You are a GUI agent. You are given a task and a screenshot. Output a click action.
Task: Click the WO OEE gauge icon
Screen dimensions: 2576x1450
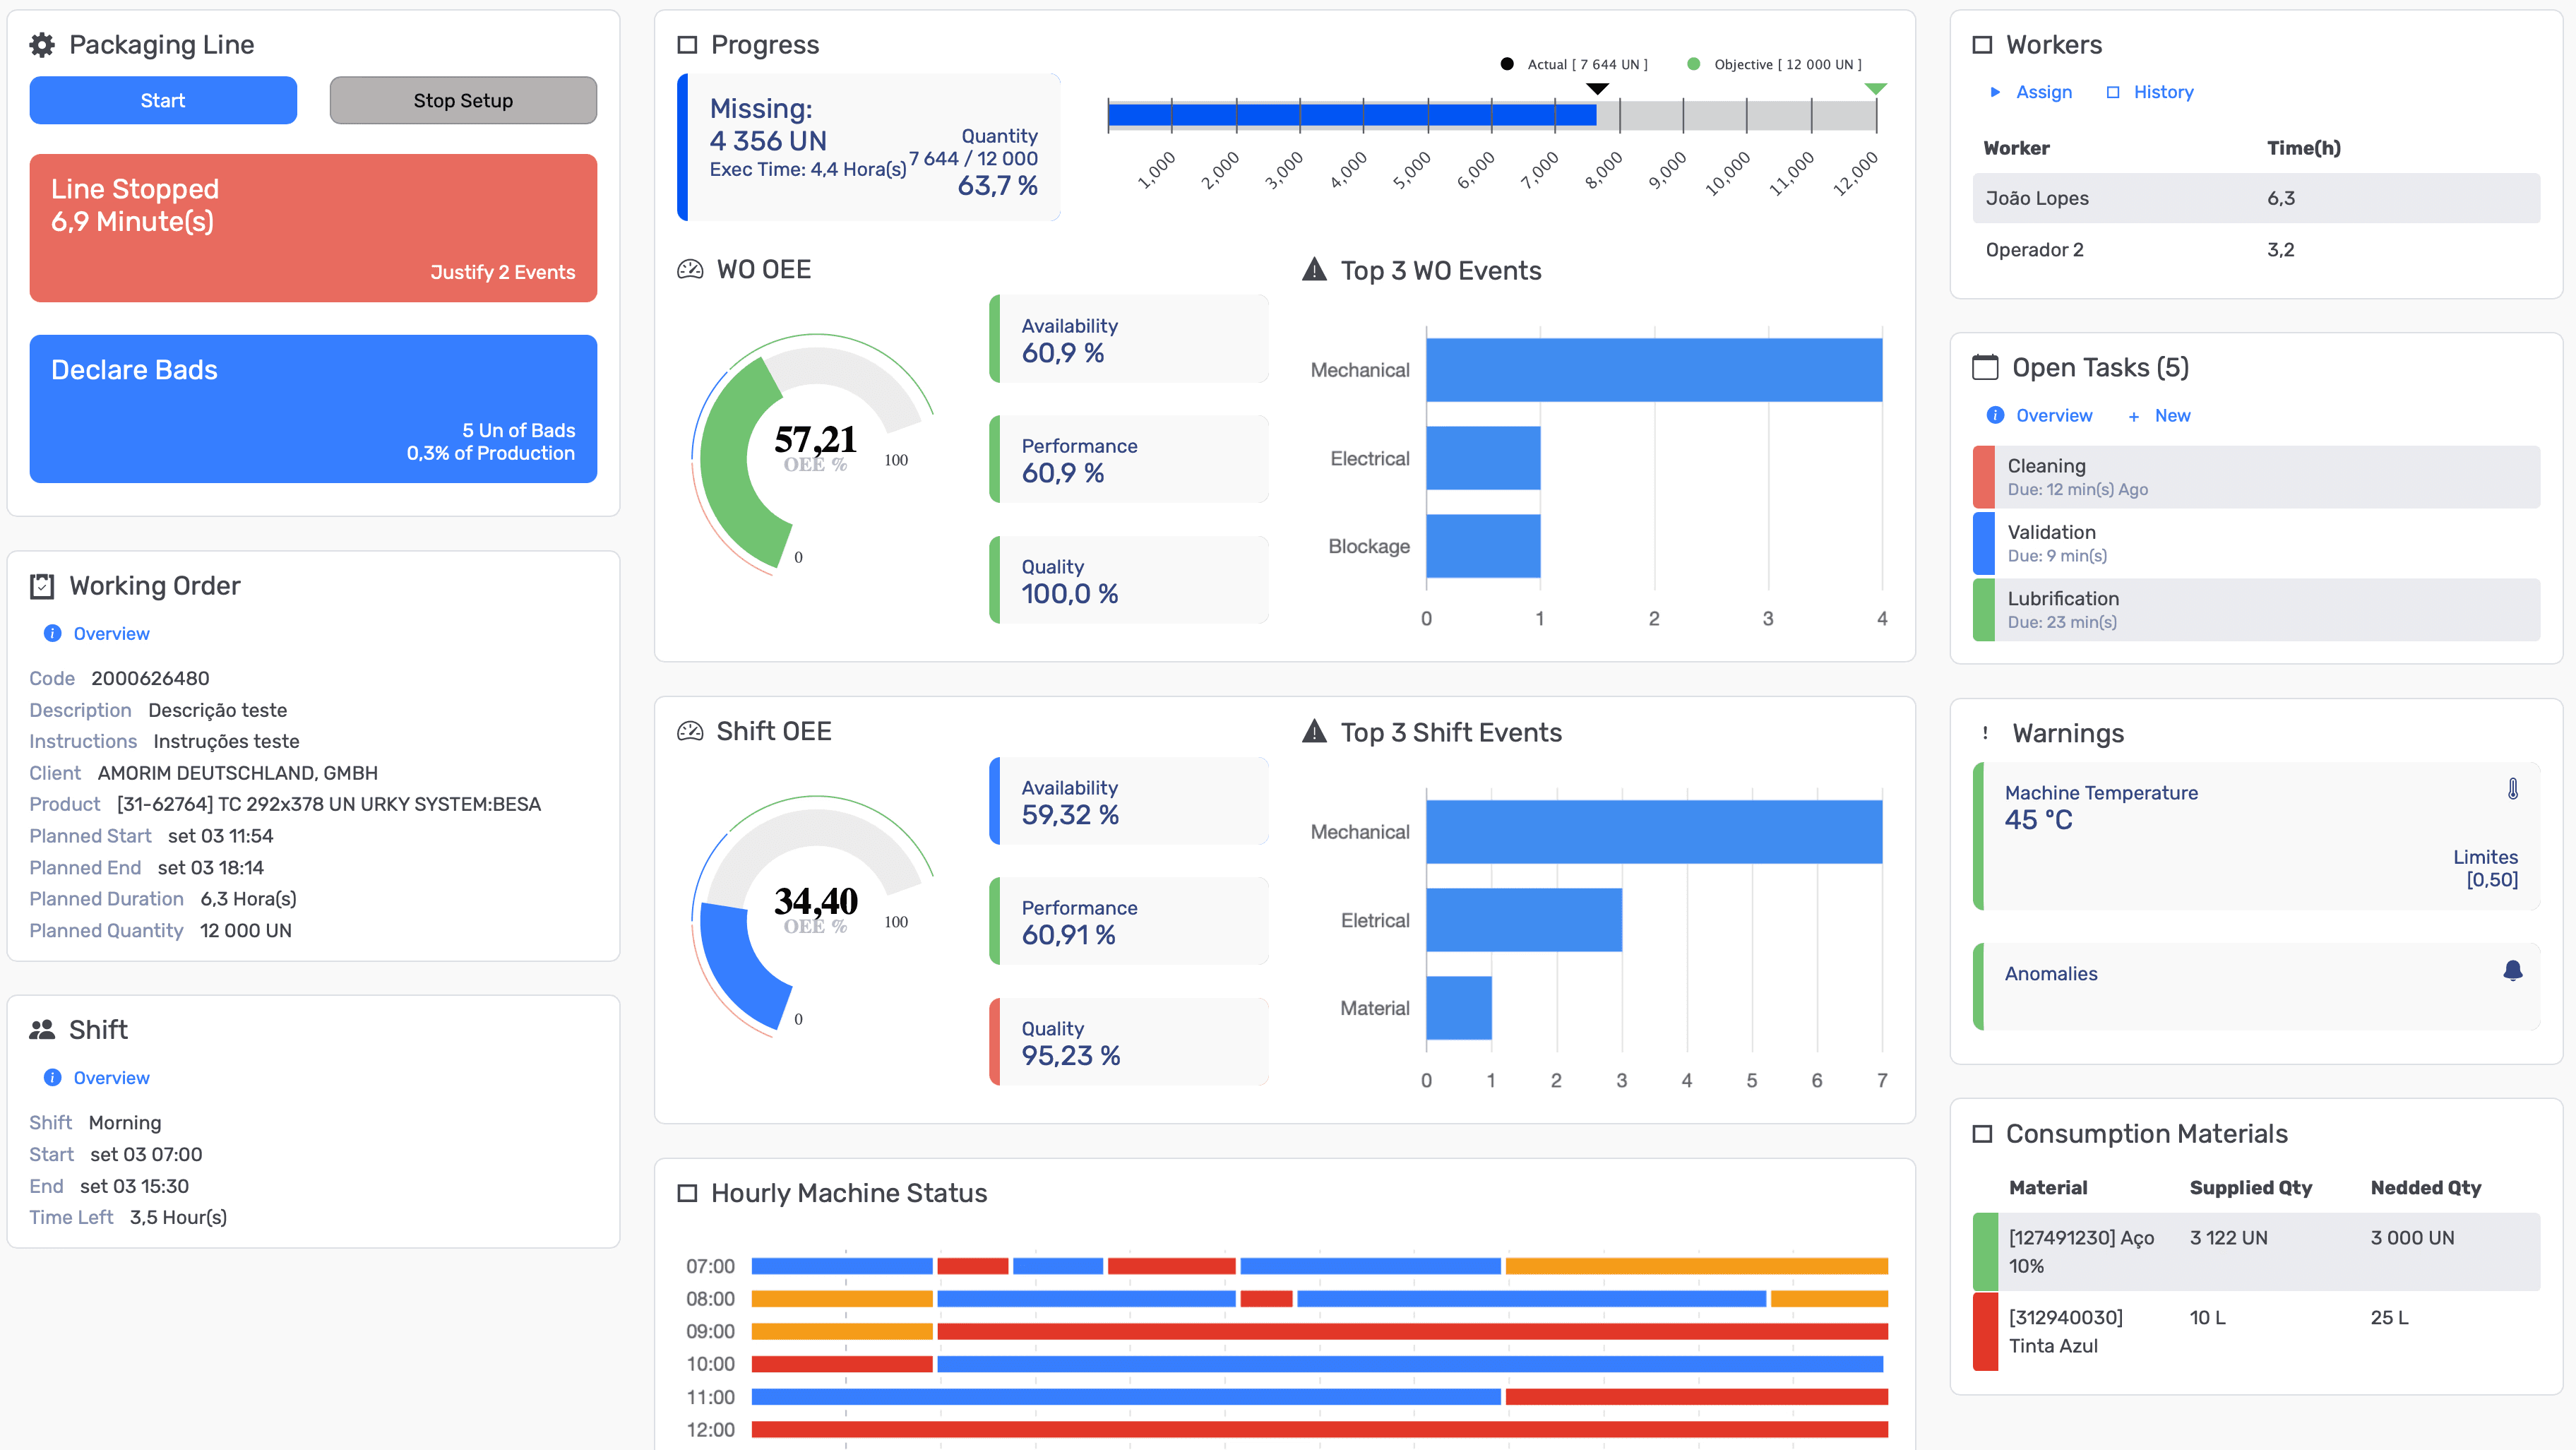coord(690,270)
